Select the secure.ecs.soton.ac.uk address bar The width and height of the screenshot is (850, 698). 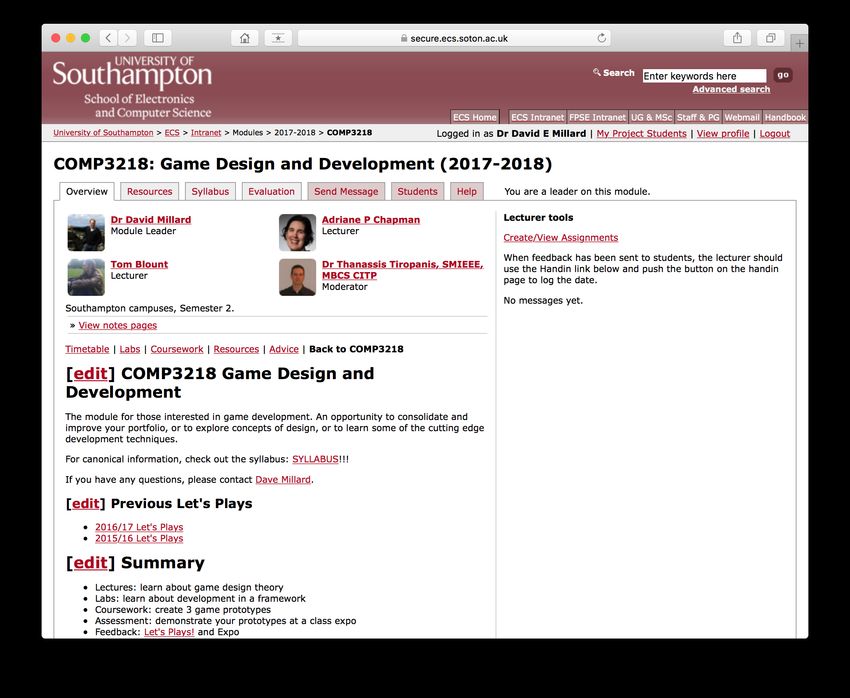[454, 38]
